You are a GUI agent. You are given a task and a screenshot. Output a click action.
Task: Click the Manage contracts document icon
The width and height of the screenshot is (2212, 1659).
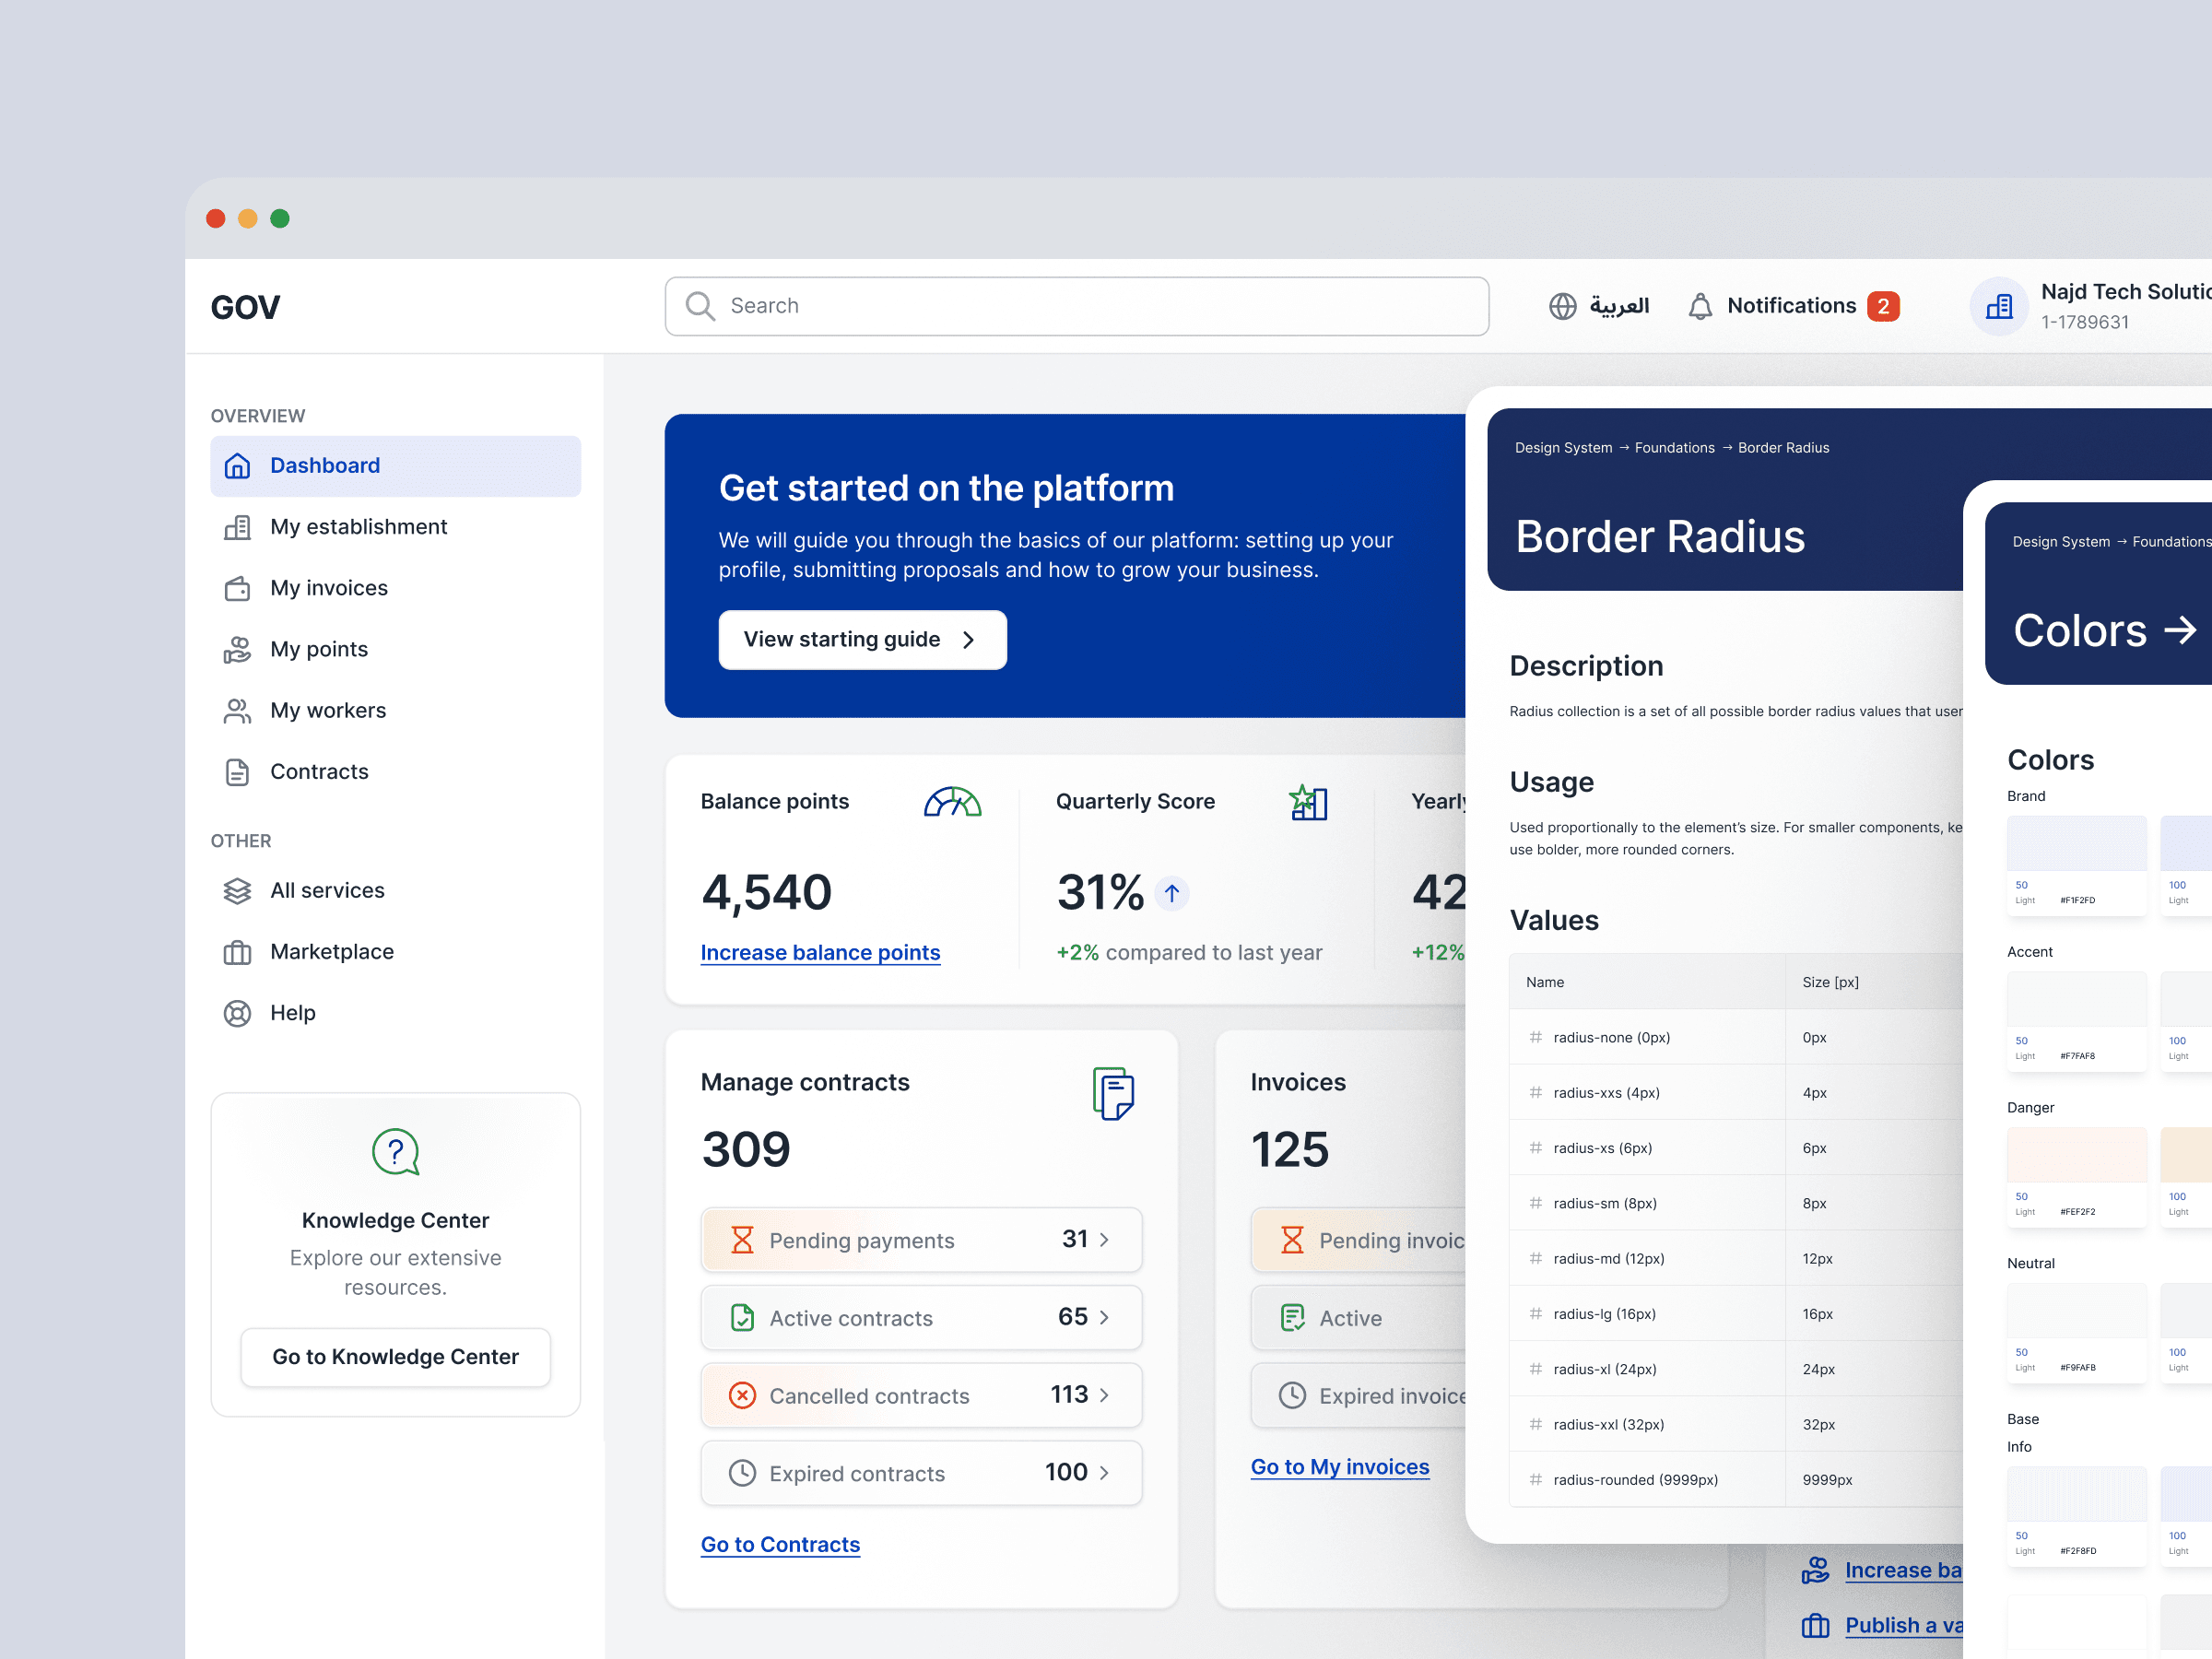1112,1093
